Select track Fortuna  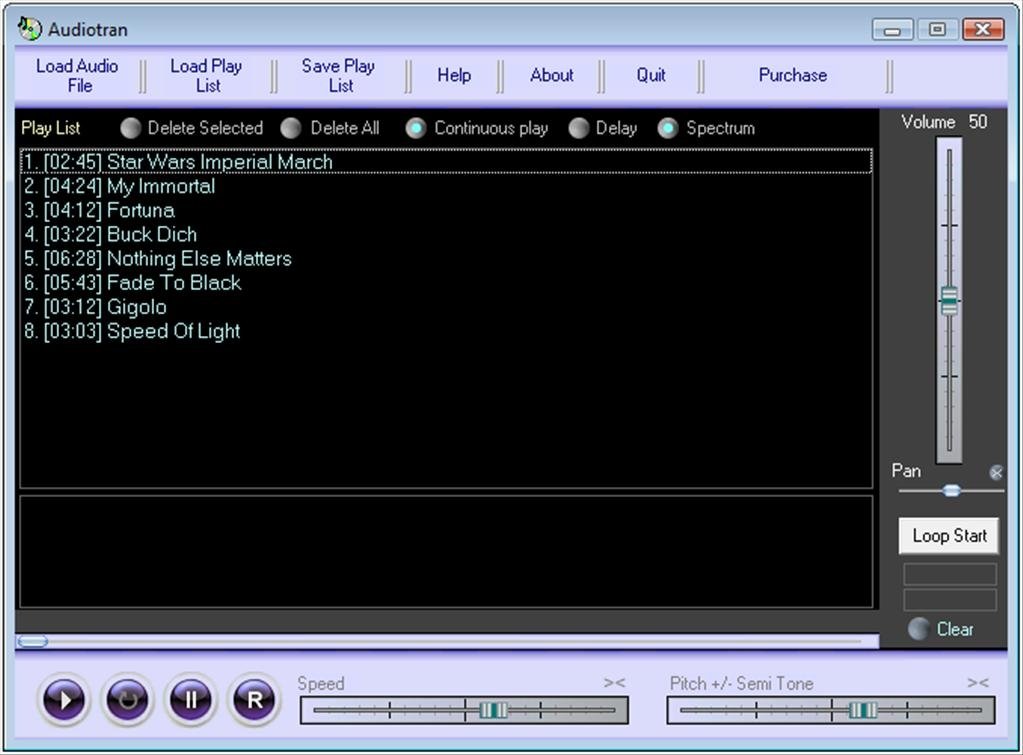click(x=446, y=210)
